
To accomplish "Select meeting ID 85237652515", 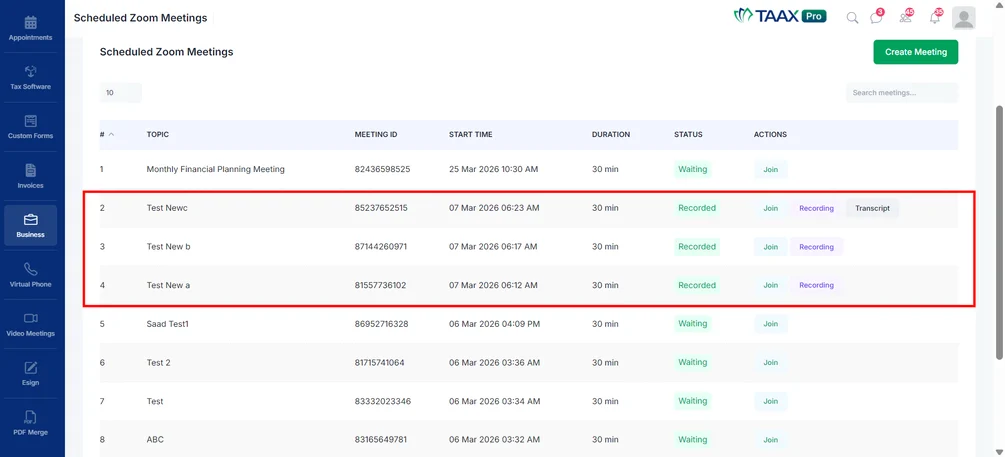I will tap(381, 208).
